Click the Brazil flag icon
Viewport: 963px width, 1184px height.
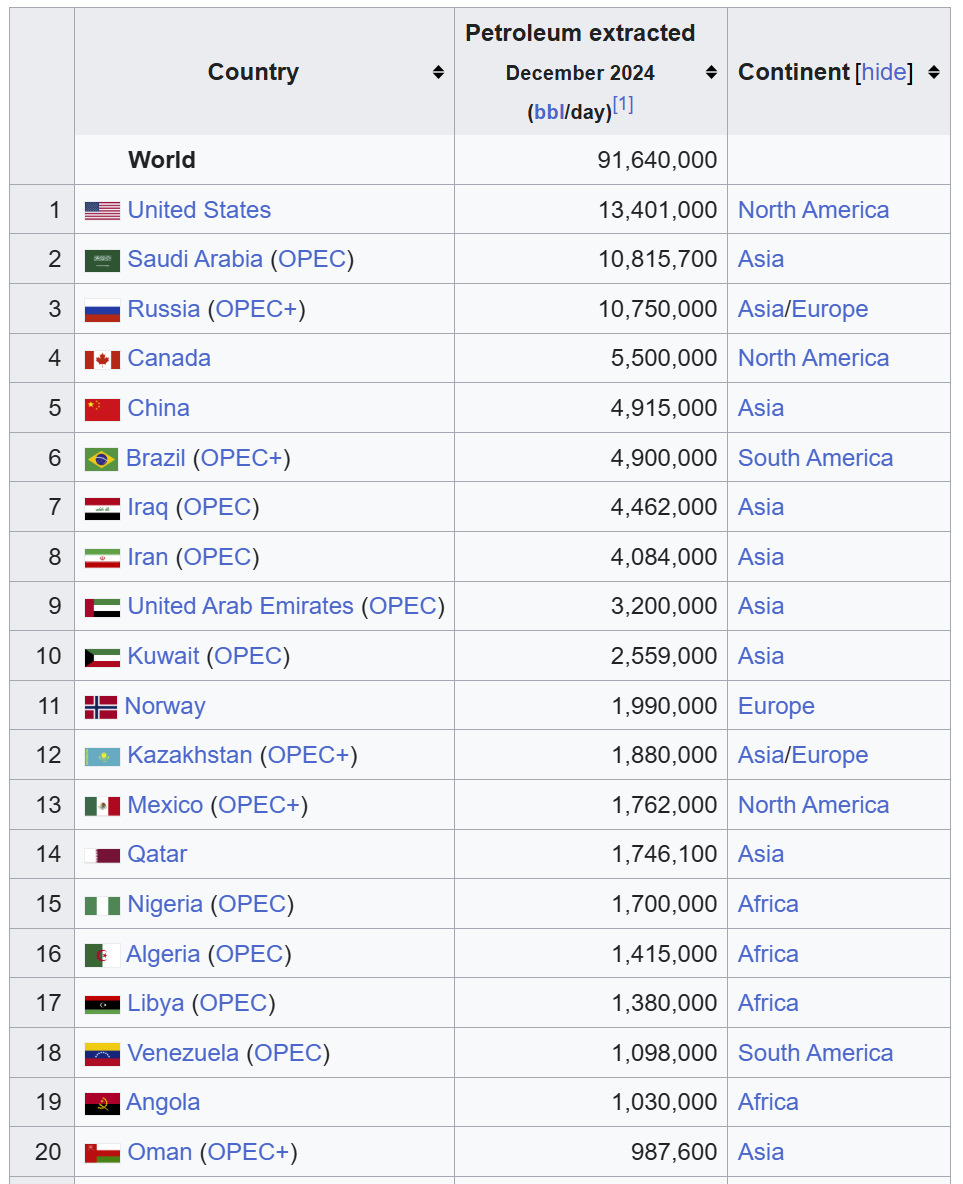pyautogui.click(x=101, y=459)
